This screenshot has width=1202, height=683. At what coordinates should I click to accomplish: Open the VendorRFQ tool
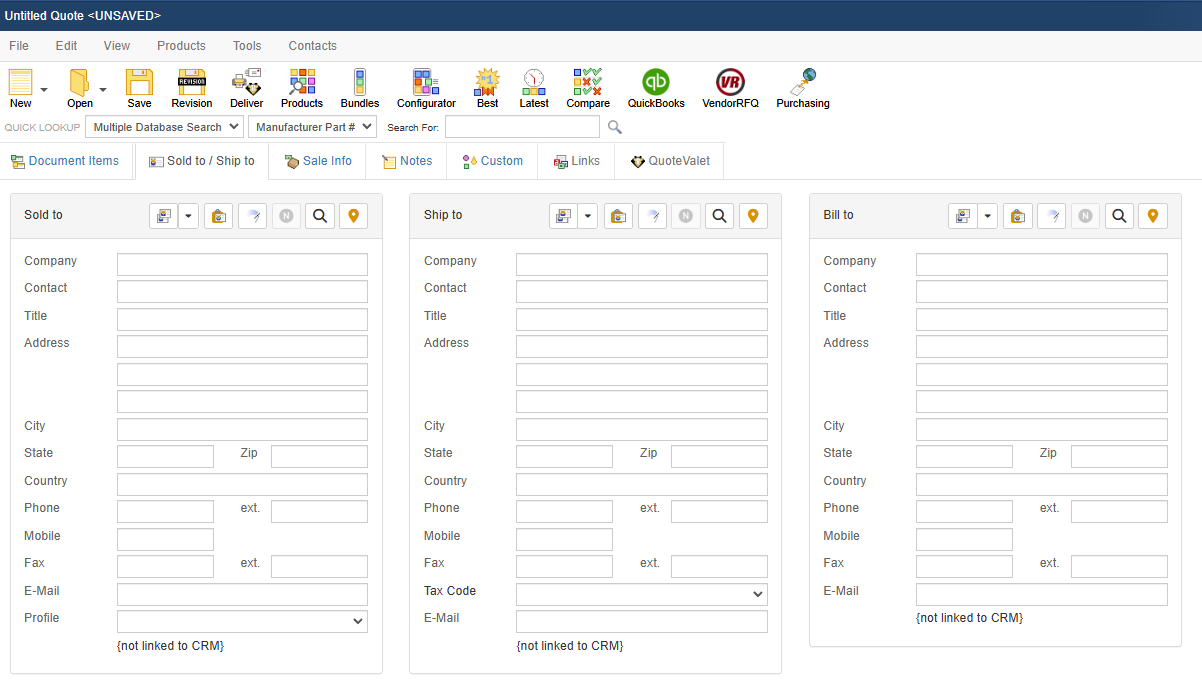(x=730, y=88)
